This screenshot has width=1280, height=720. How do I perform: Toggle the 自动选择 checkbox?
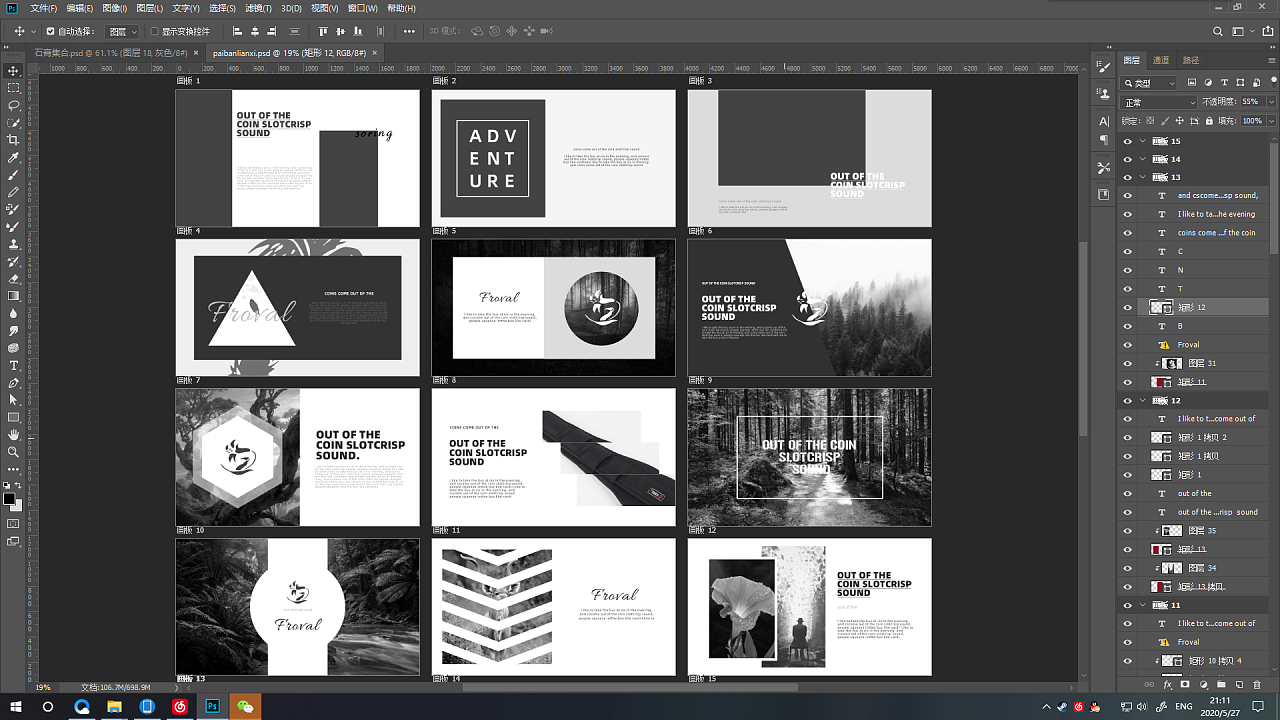pos(50,32)
